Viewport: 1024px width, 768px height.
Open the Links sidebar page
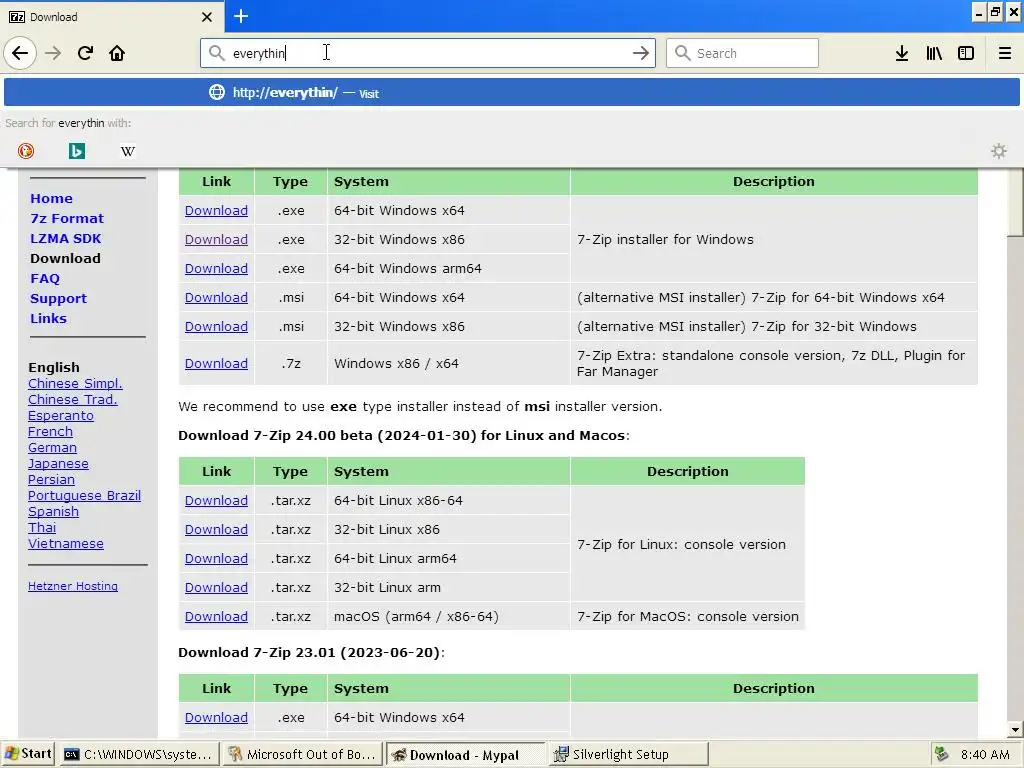[x=48, y=319]
